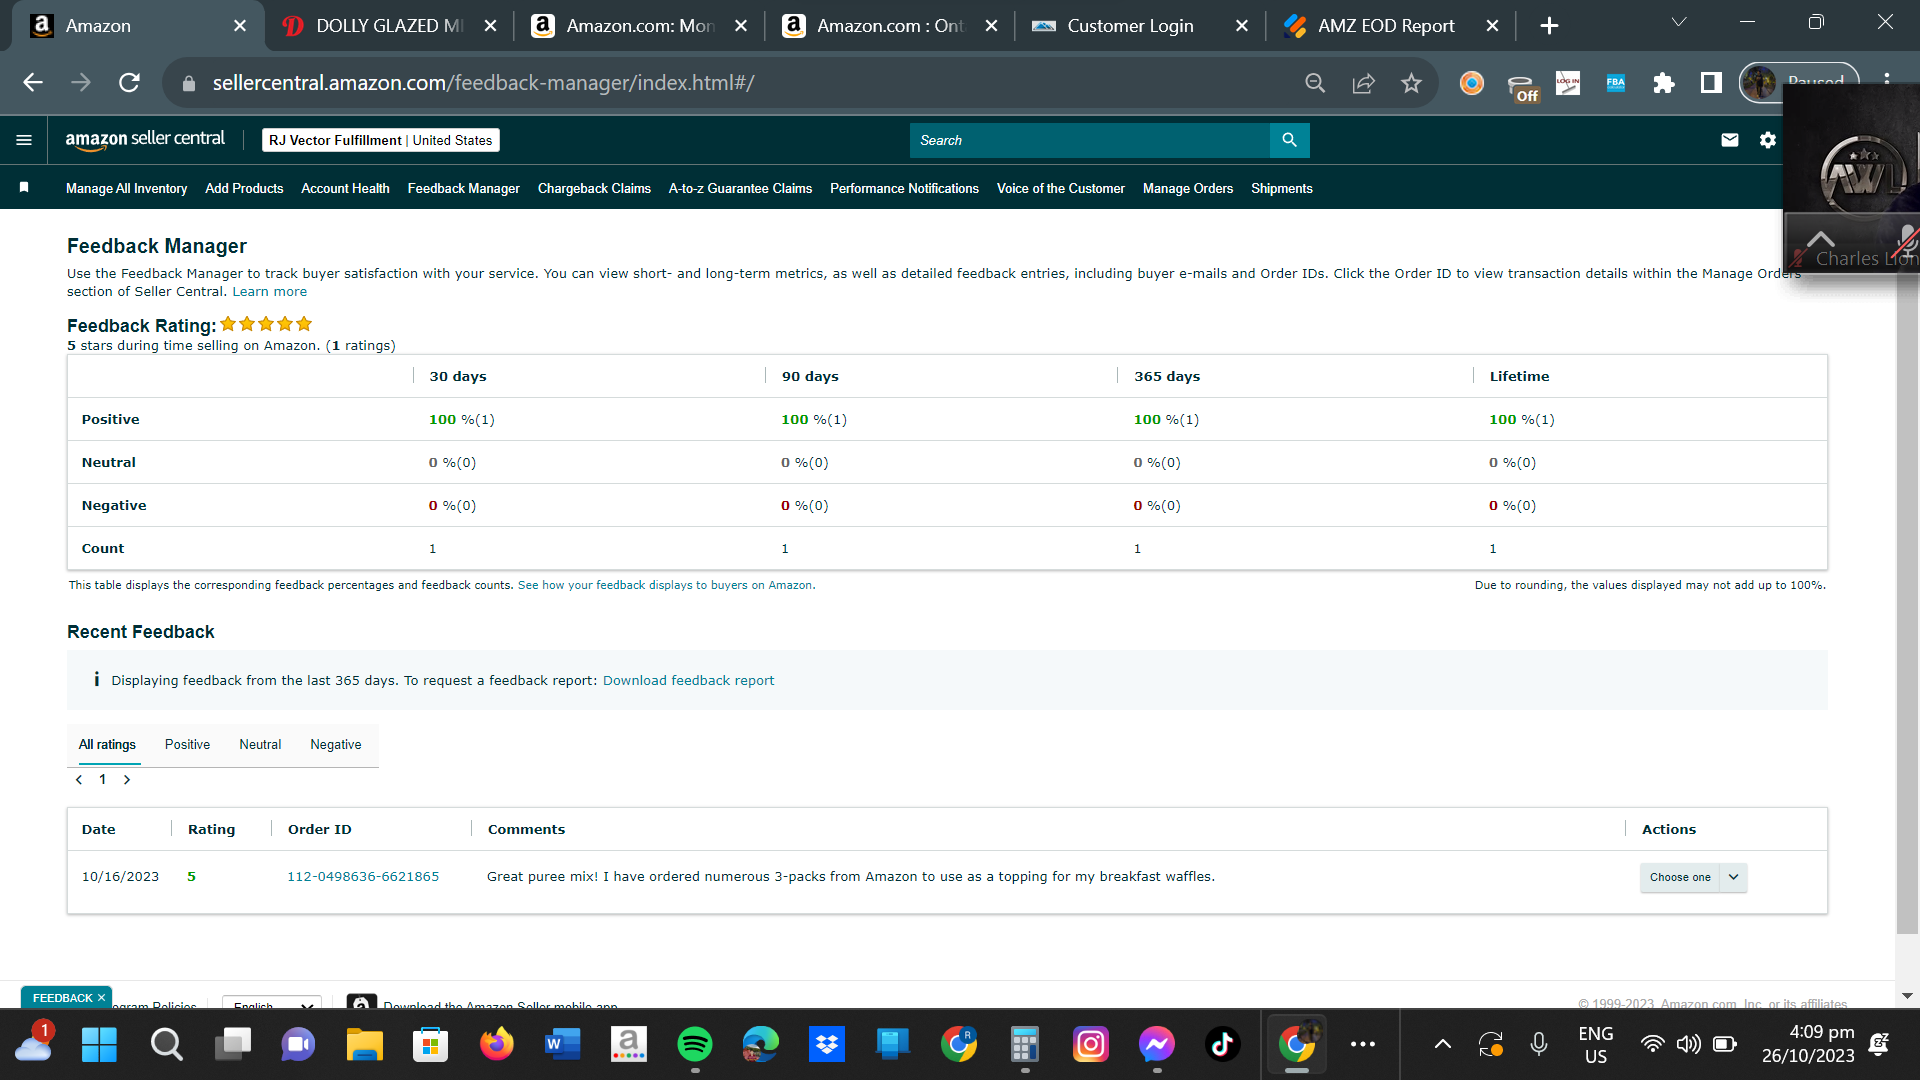1920x1080 pixels.
Task: Open the Seller Central hamburger menu
Action: 24,140
